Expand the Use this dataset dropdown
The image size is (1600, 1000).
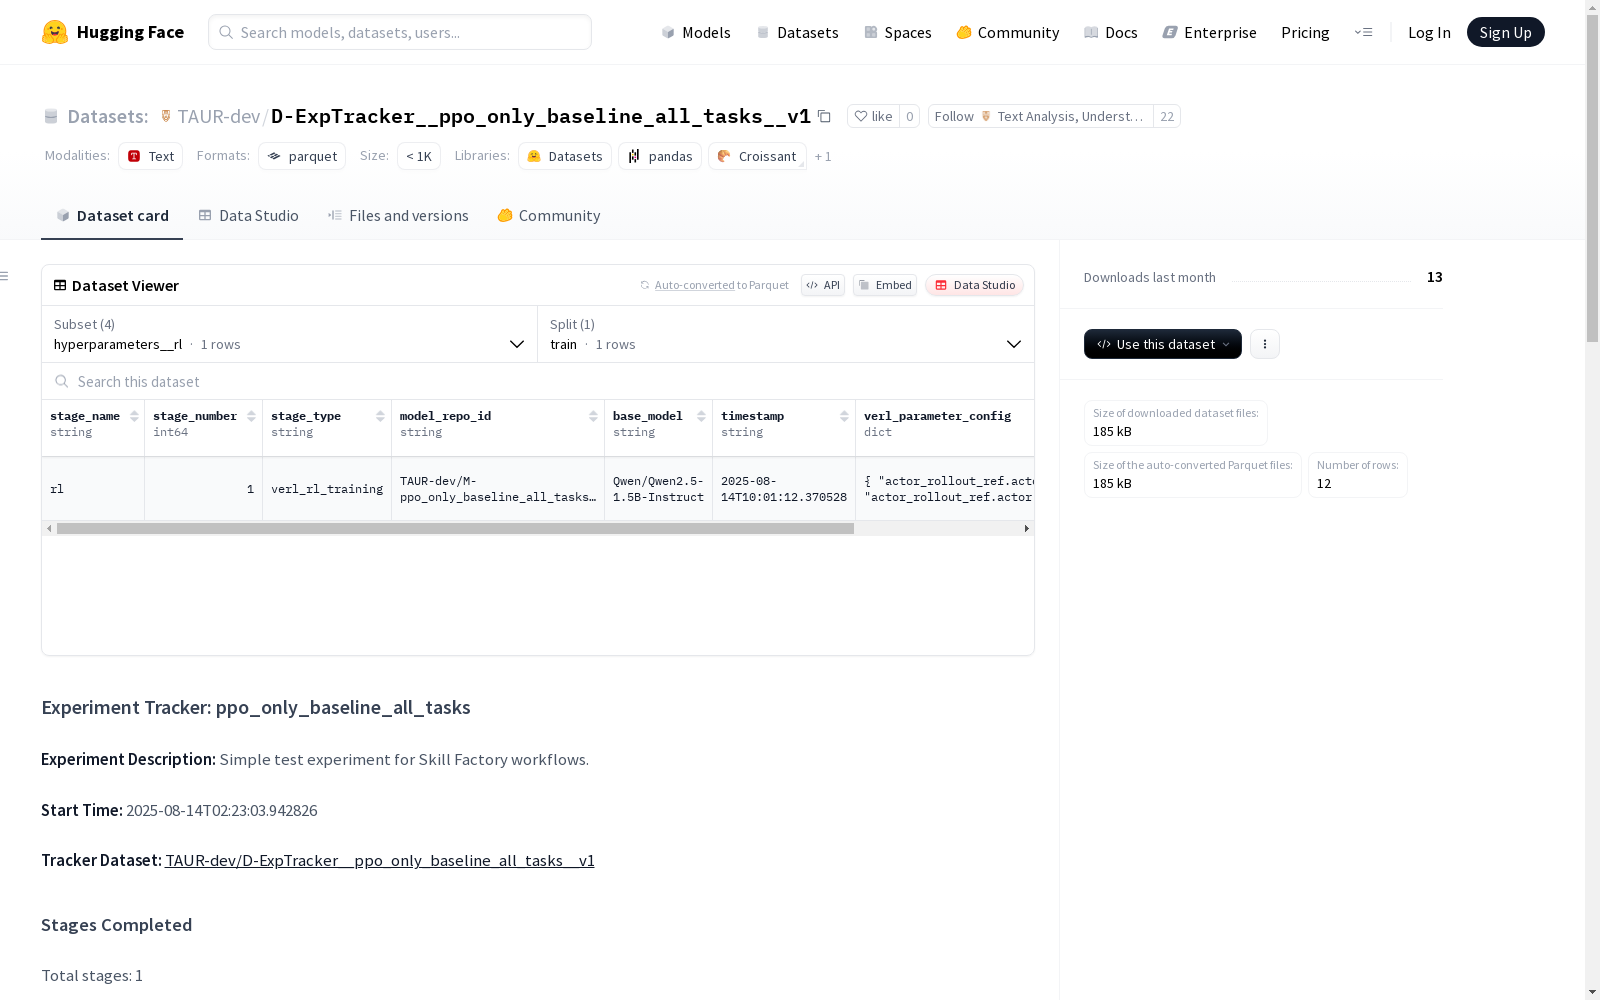[1163, 344]
